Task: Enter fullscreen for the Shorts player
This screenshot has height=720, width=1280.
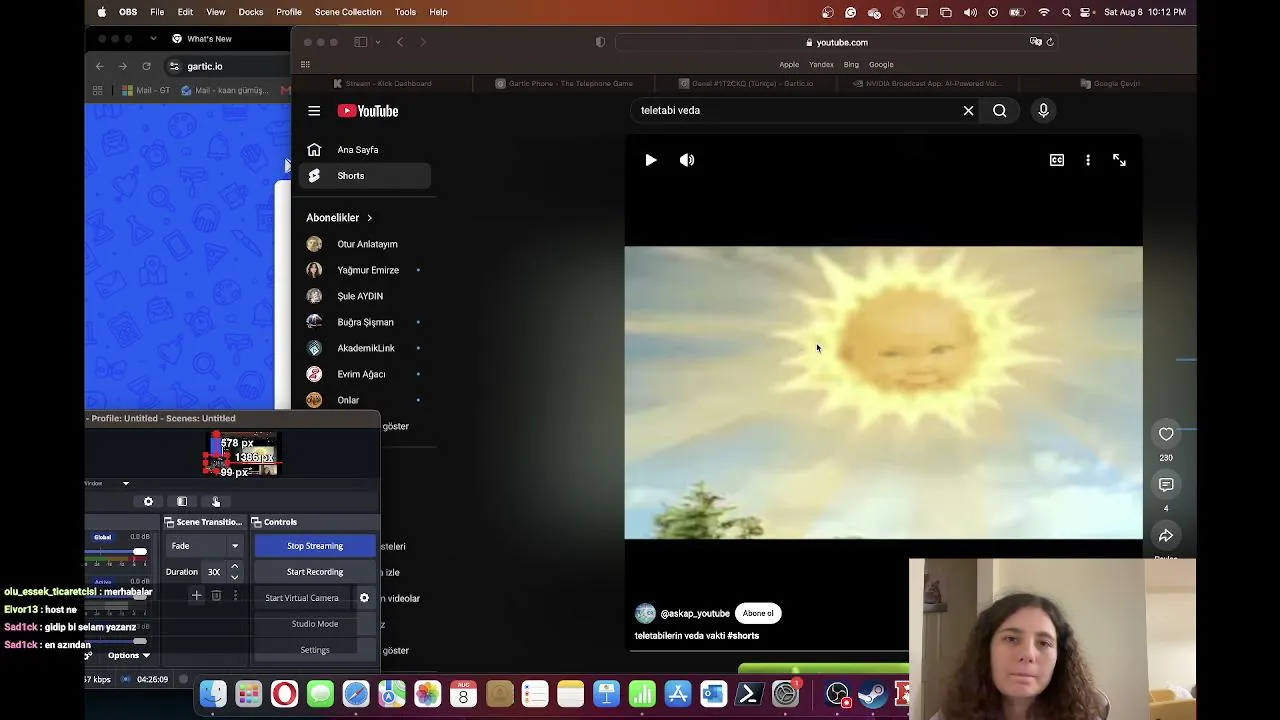Action: 1119,160
